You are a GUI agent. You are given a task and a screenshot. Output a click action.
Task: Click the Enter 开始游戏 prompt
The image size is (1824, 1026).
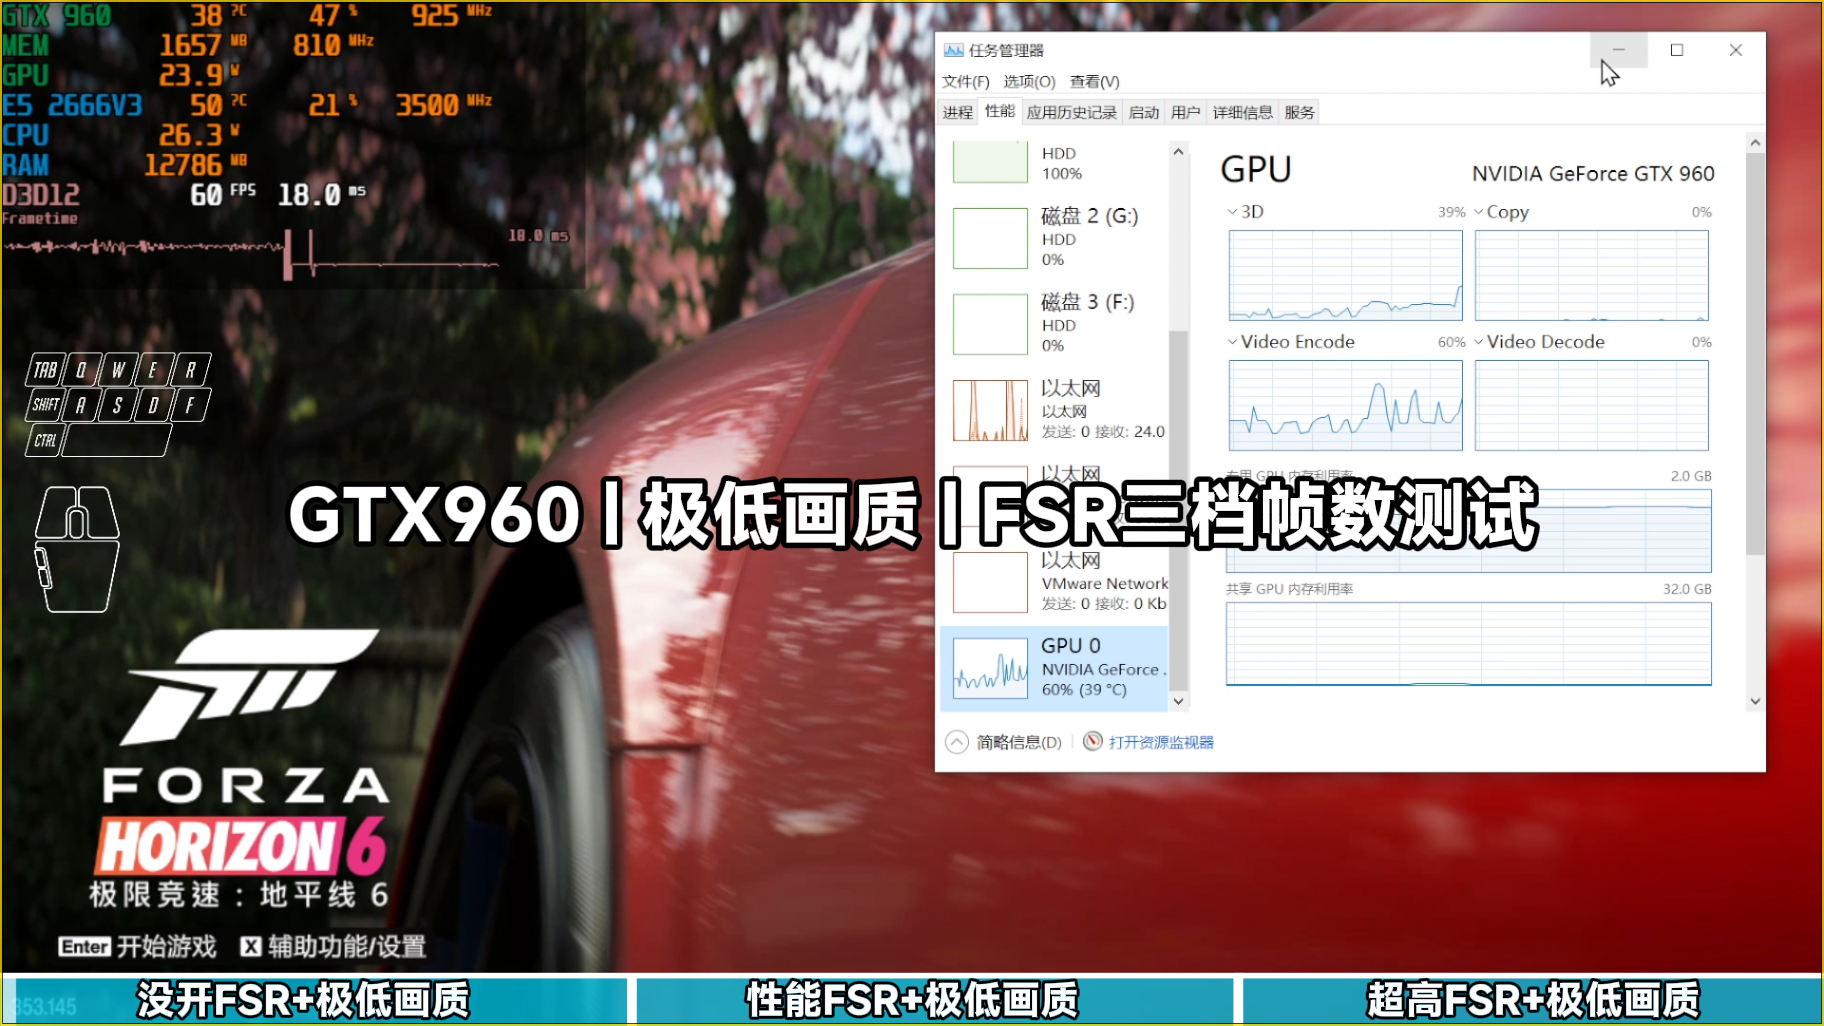[x=137, y=946]
